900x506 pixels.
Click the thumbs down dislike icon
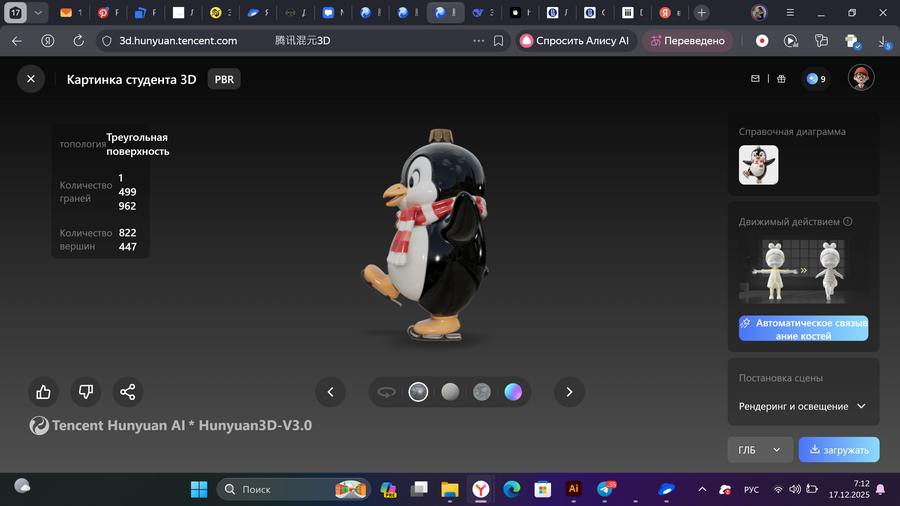click(x=85, y=392)
